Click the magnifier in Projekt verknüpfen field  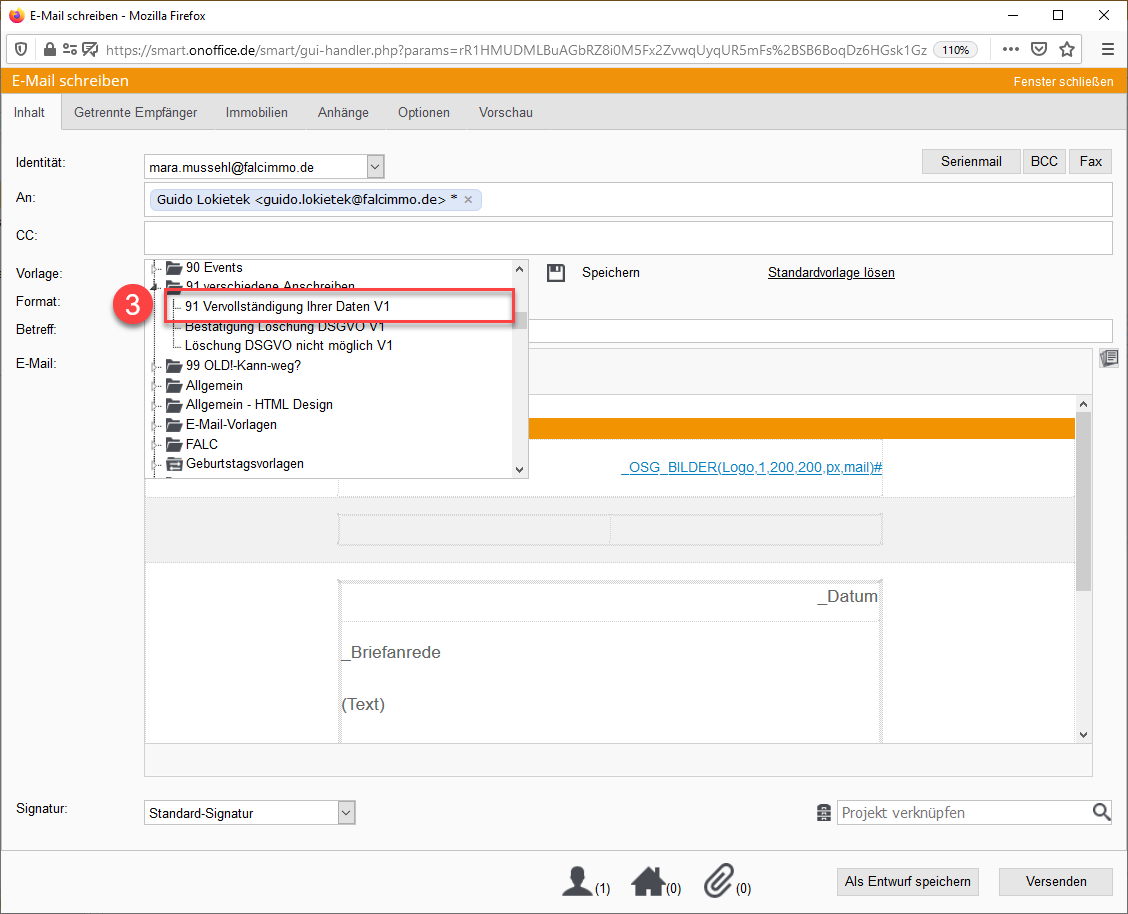point(1101,813)
